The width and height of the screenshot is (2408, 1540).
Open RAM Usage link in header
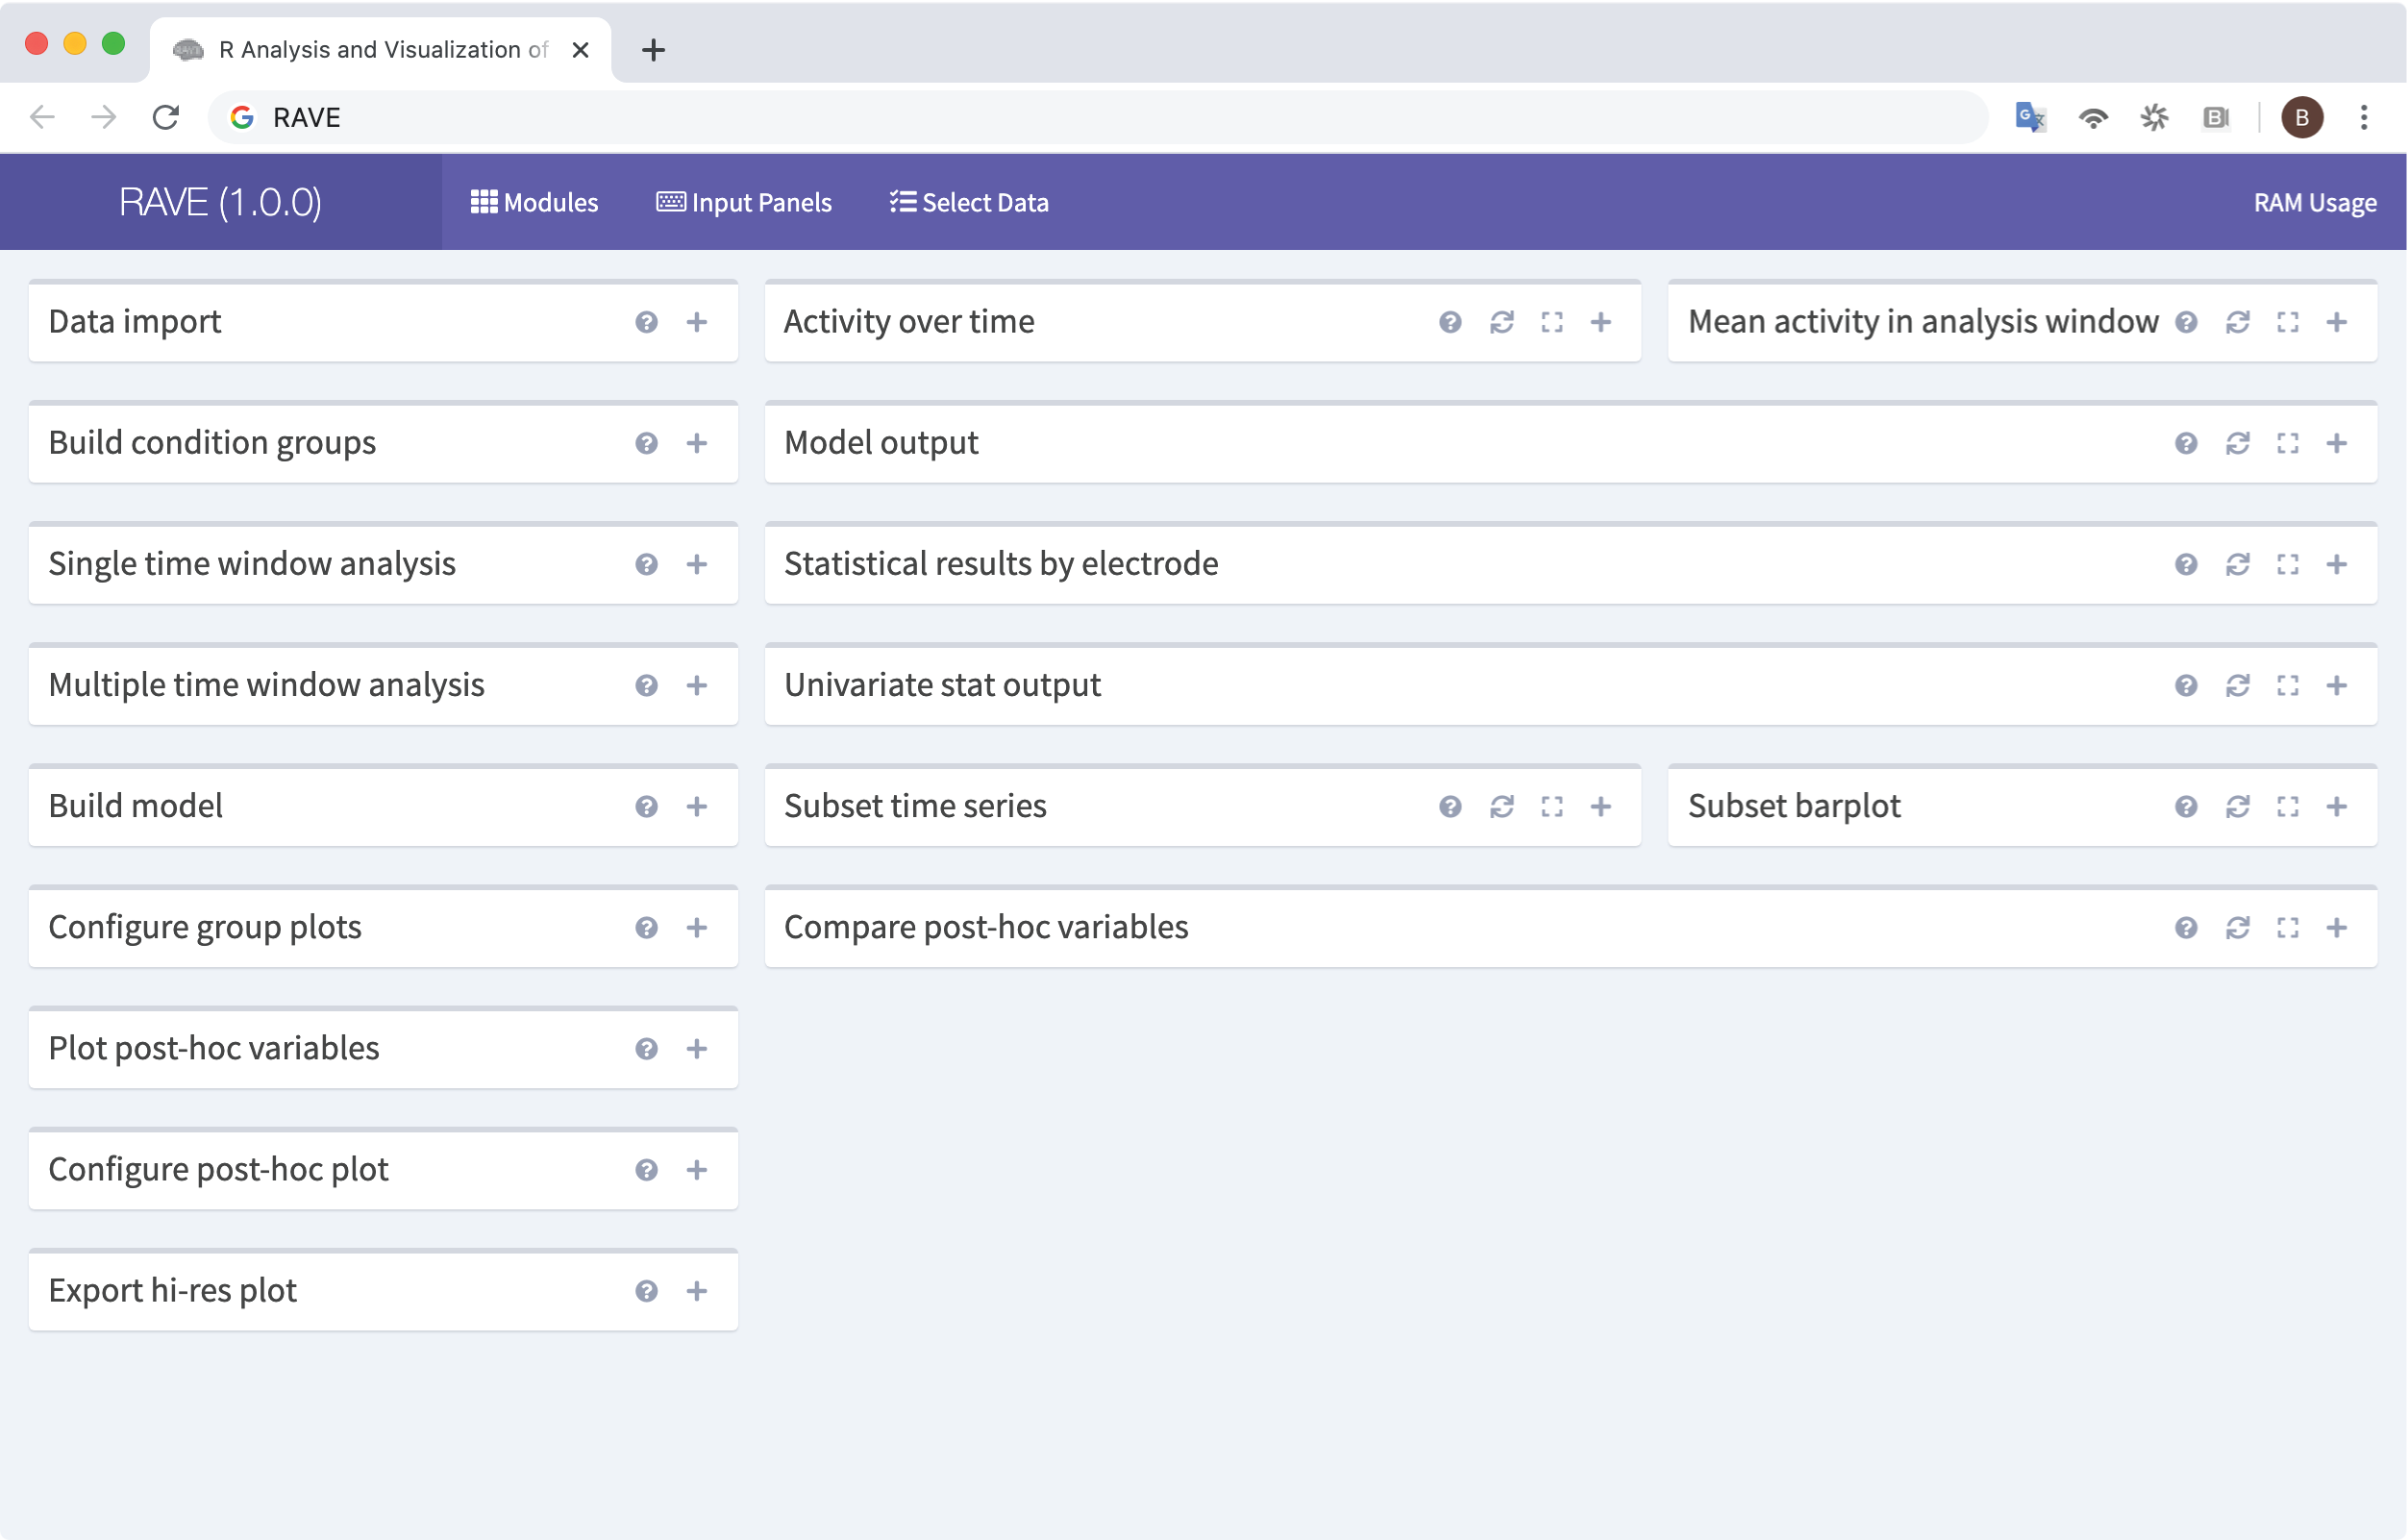pos(2314,202)
